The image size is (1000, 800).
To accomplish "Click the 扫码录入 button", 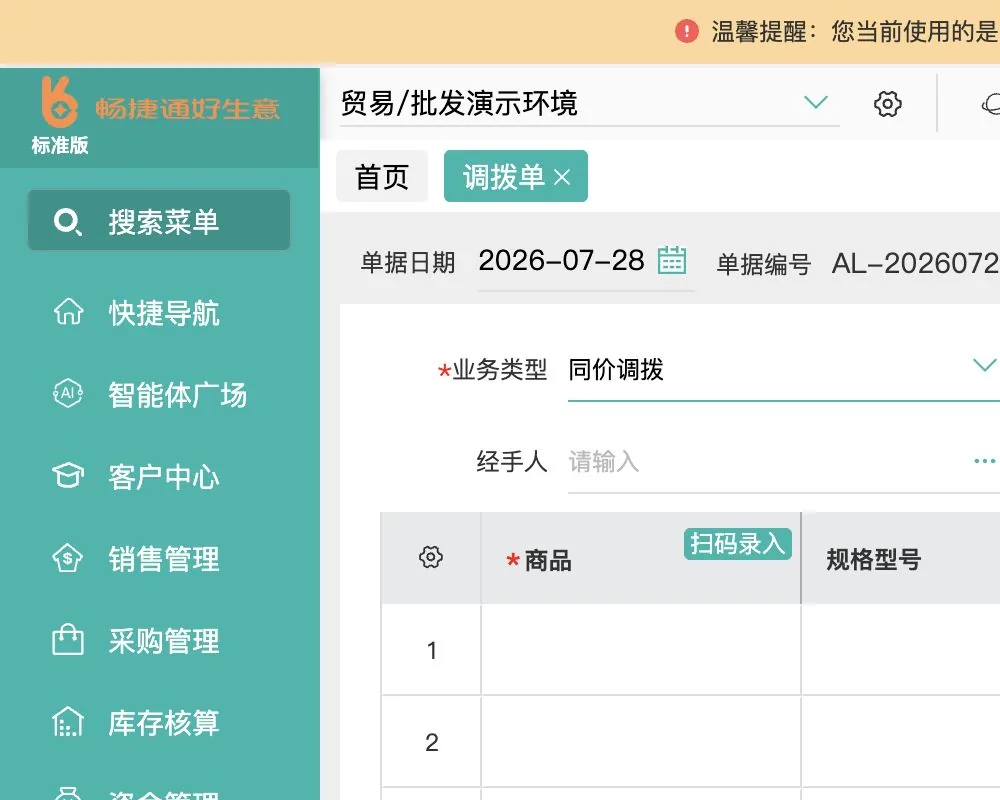I will [x=738, y=544].
